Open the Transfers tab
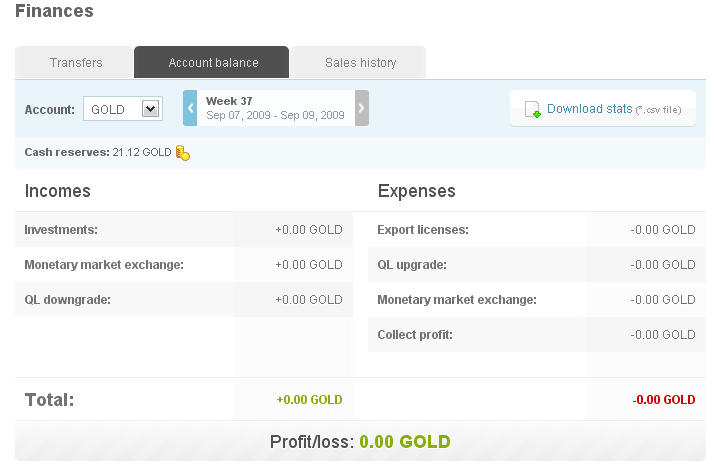714x476 pixels. pos(76,63)
